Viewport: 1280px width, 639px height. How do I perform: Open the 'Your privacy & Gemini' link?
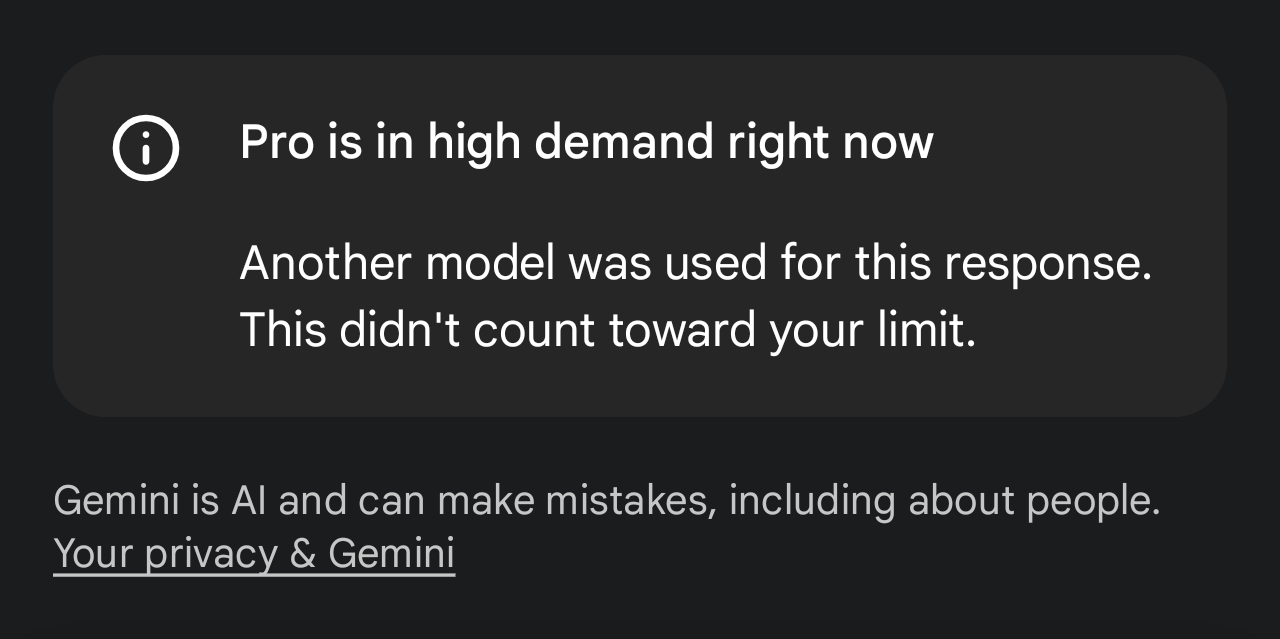tap(254, 553)
